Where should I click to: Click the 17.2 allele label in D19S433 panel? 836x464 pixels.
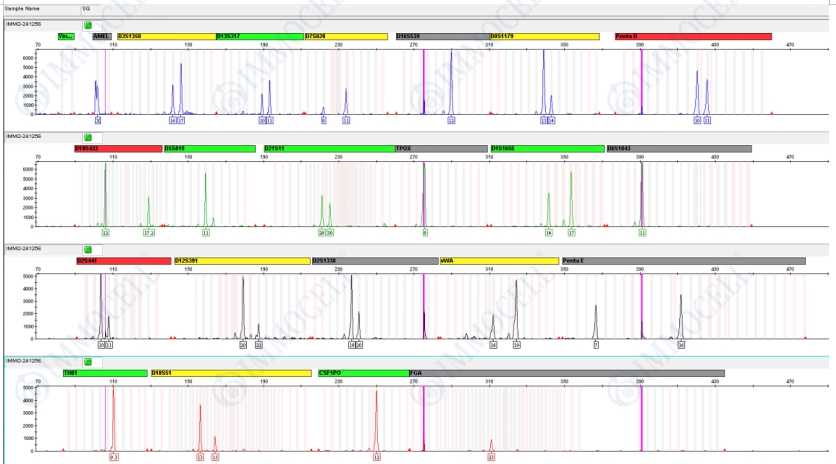pos(148,232)
